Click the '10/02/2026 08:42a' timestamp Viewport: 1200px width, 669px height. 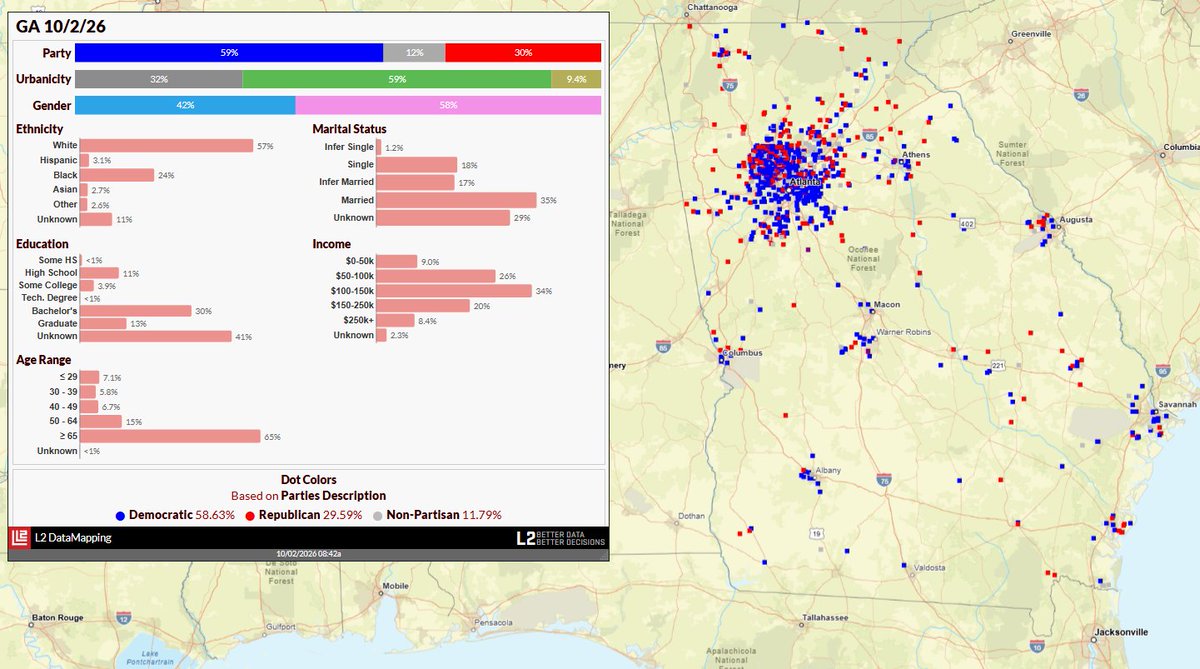(308, 554)
